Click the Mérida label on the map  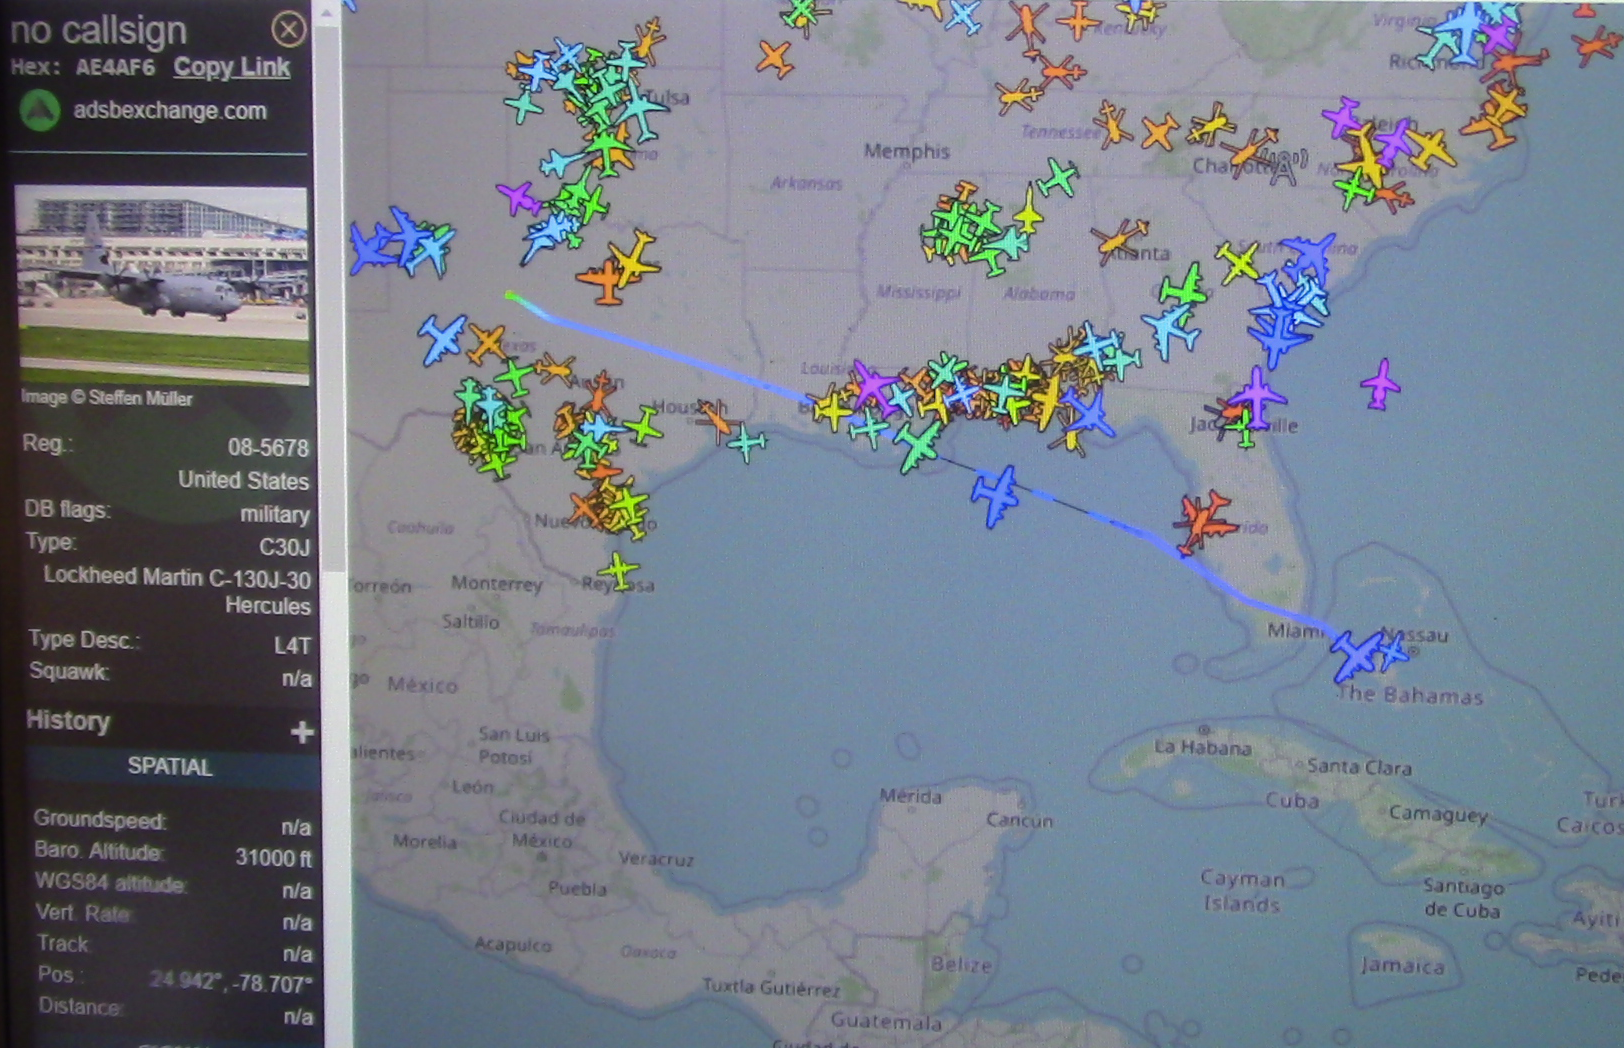910,796
